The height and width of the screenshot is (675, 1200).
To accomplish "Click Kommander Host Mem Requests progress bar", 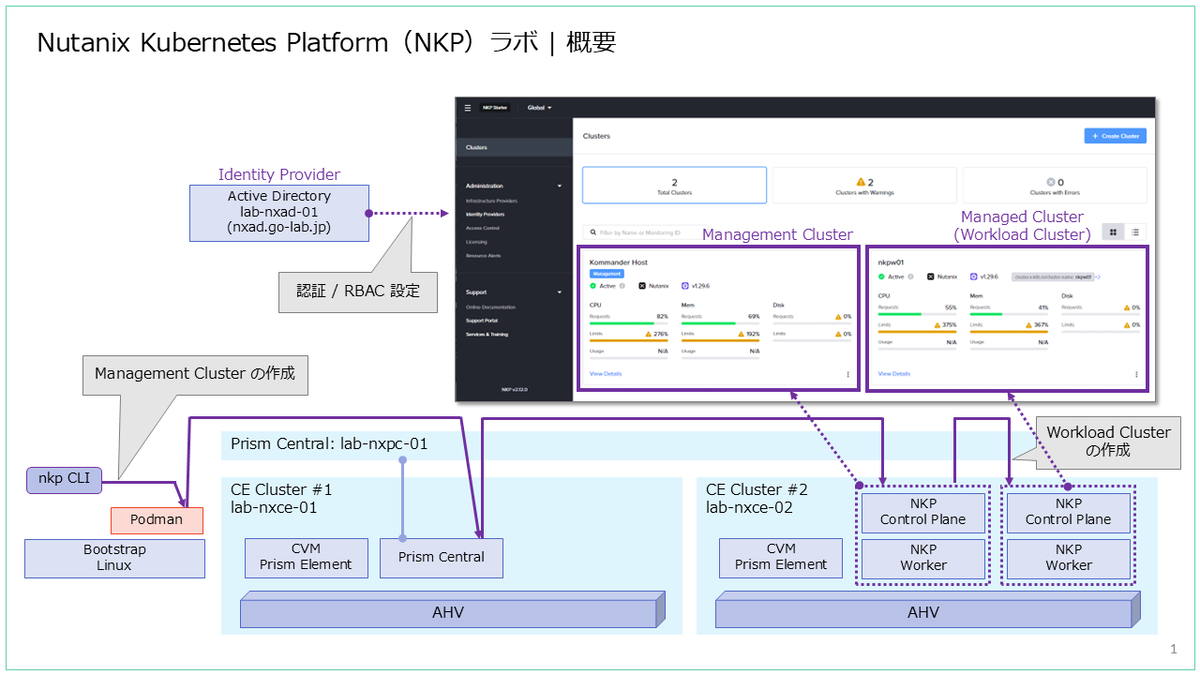I will [720, 323].
